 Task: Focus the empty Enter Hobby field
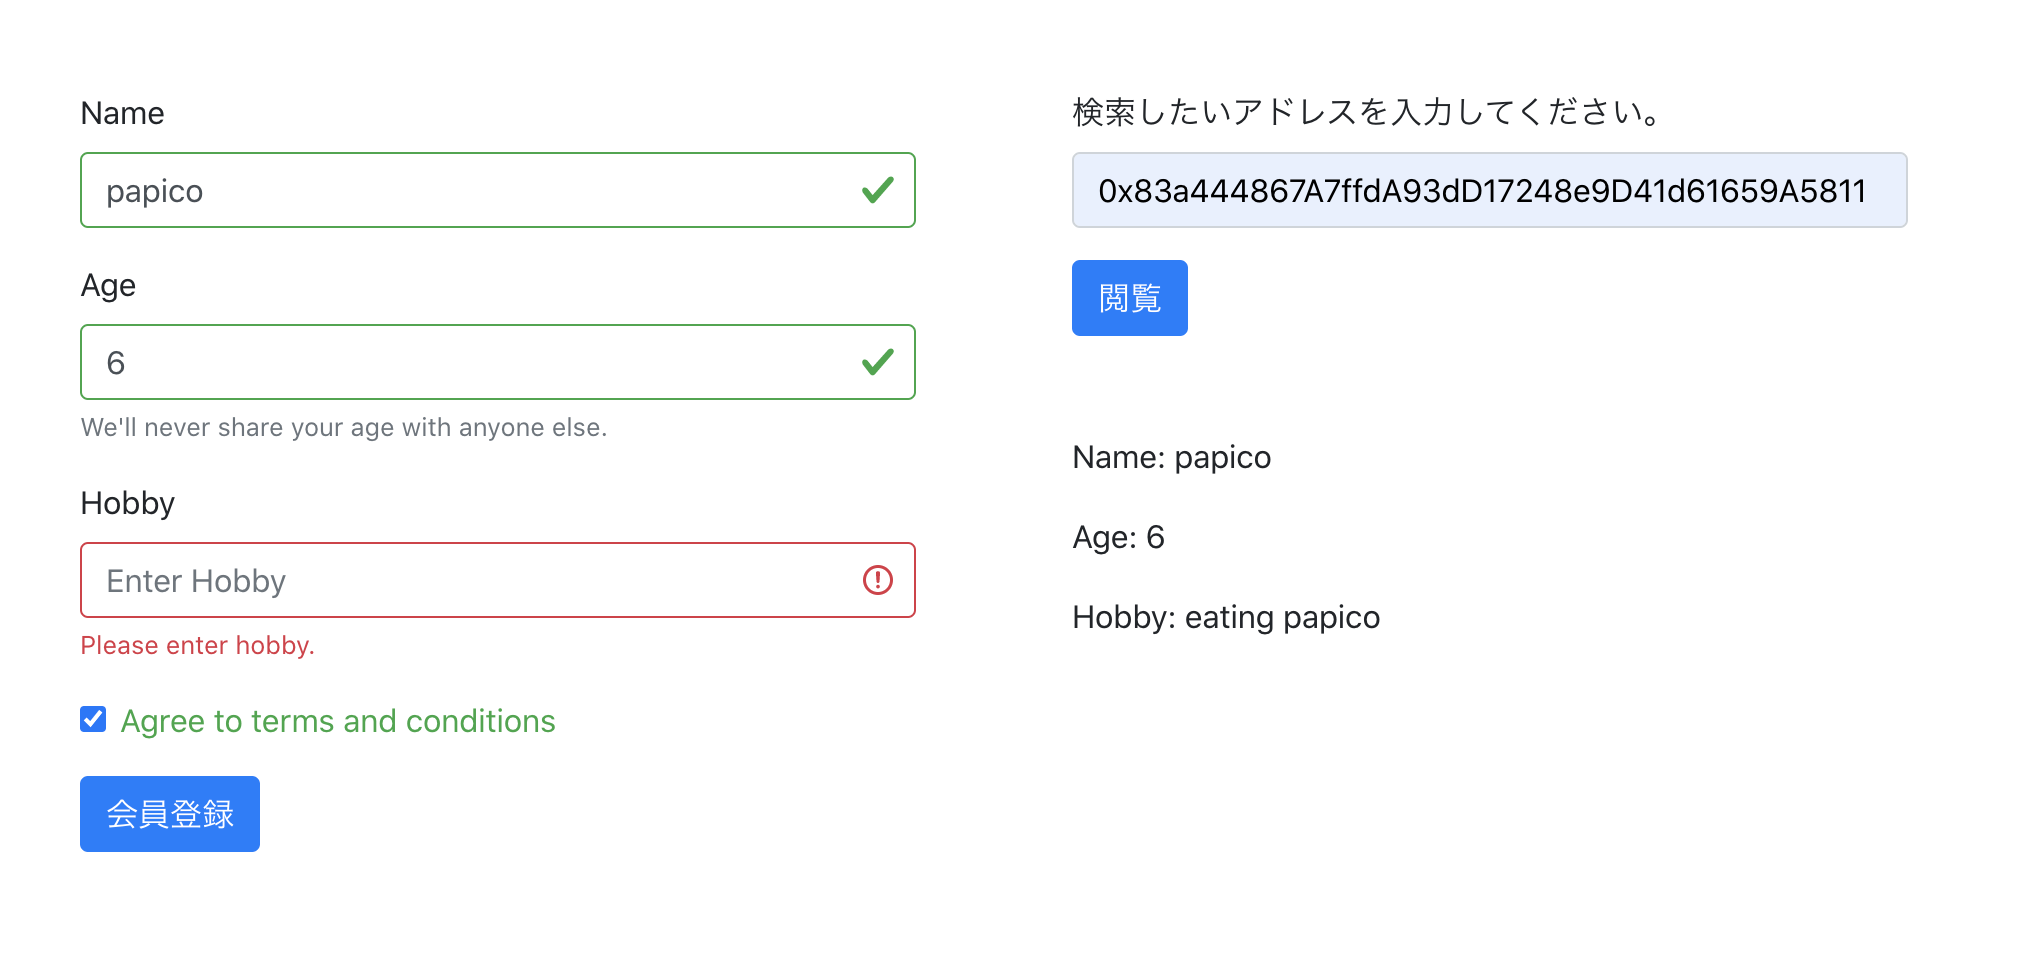pos(400,580)
